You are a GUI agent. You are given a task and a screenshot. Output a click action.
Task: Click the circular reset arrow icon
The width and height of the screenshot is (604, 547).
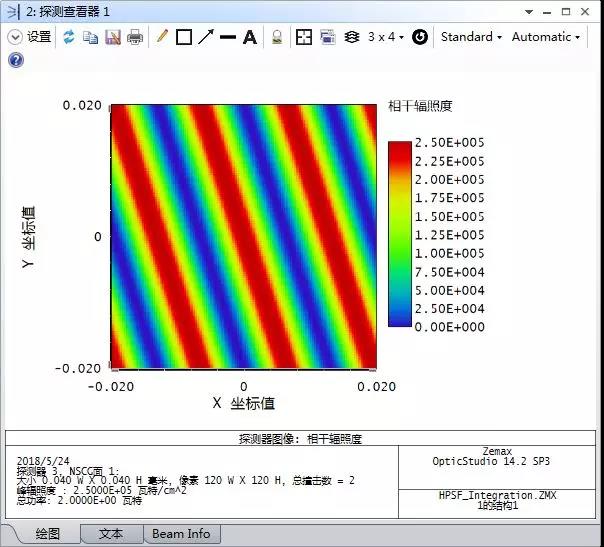coord(419,37)
